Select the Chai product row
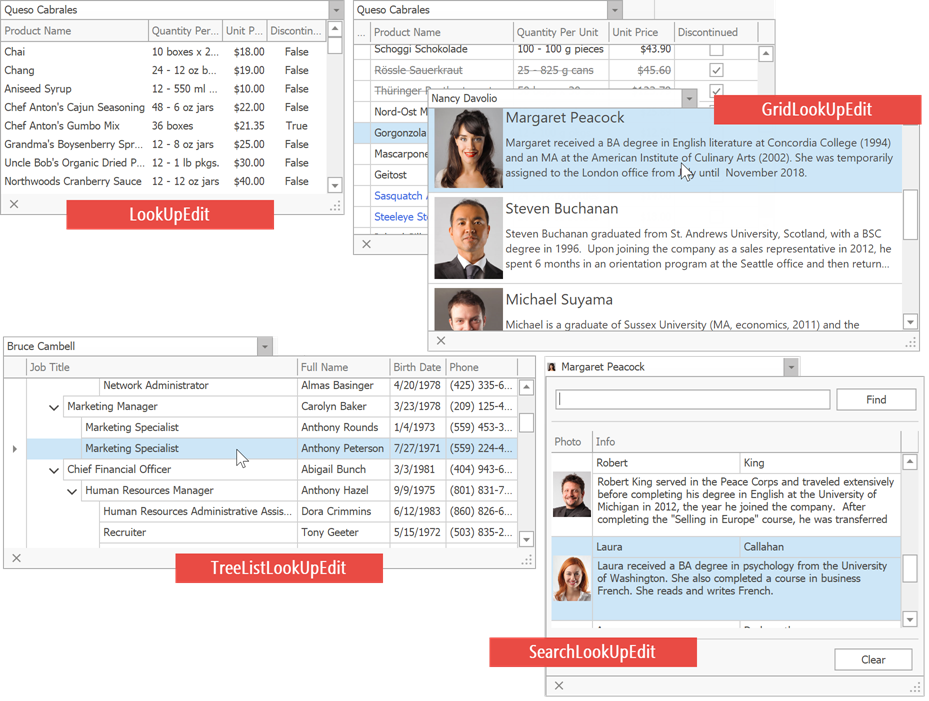Image resolution: width=929 pixels, height=701 pixels. pos(164,52)
